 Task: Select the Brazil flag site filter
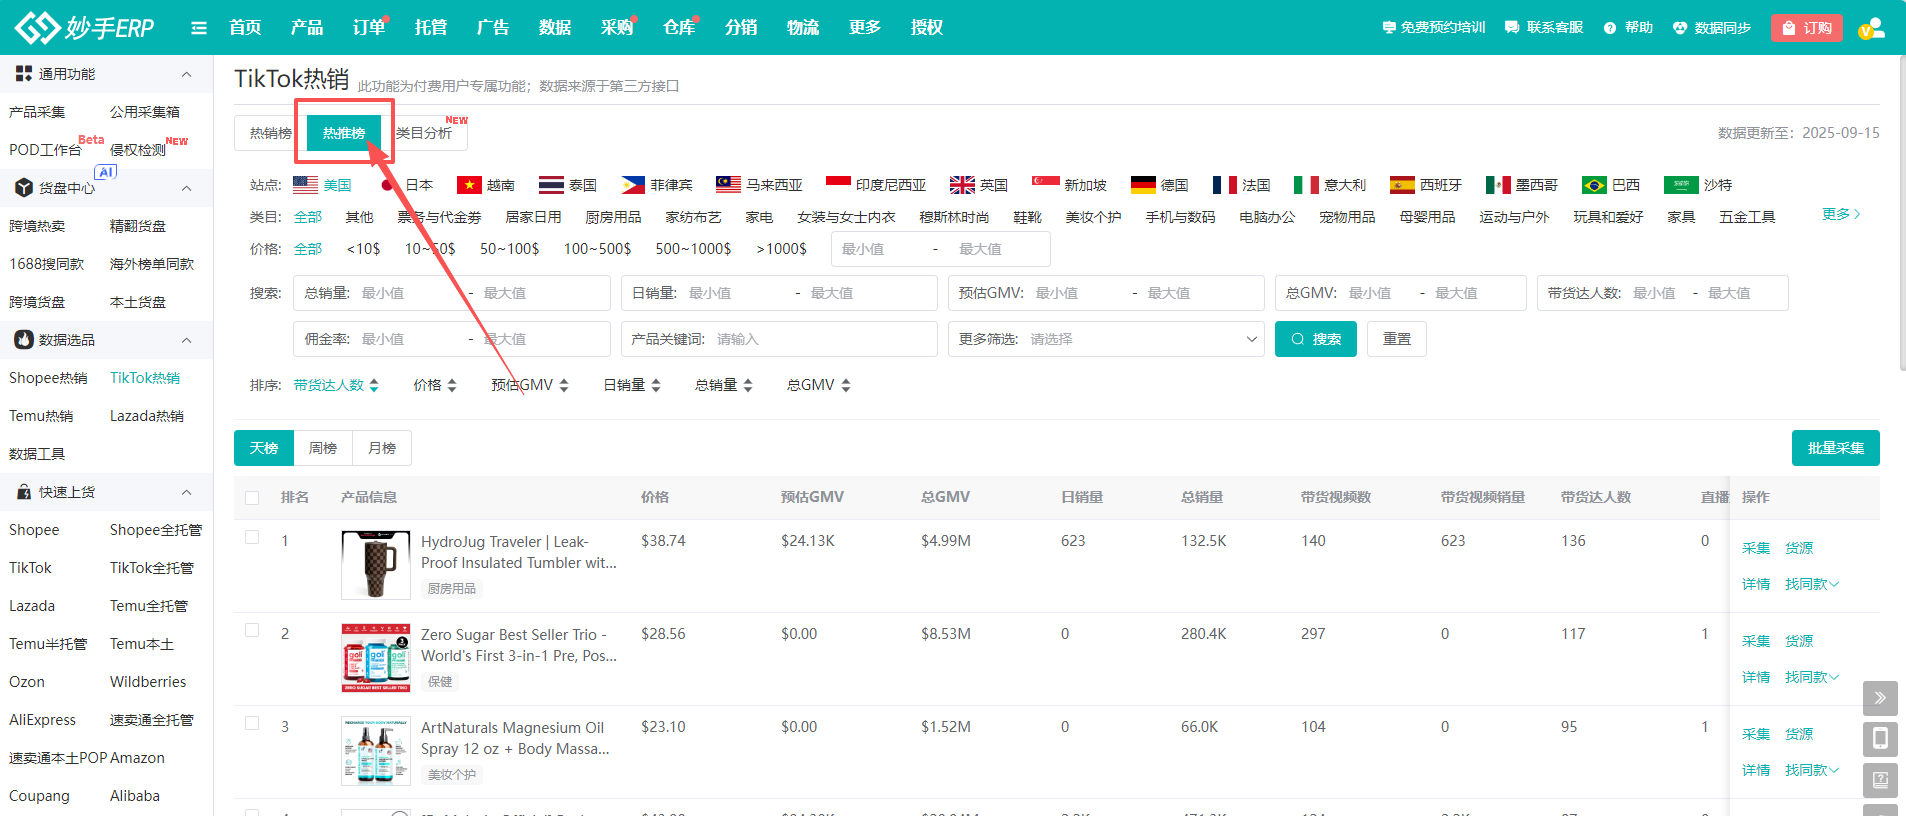pyautogui.click(x=1593, y=185)
